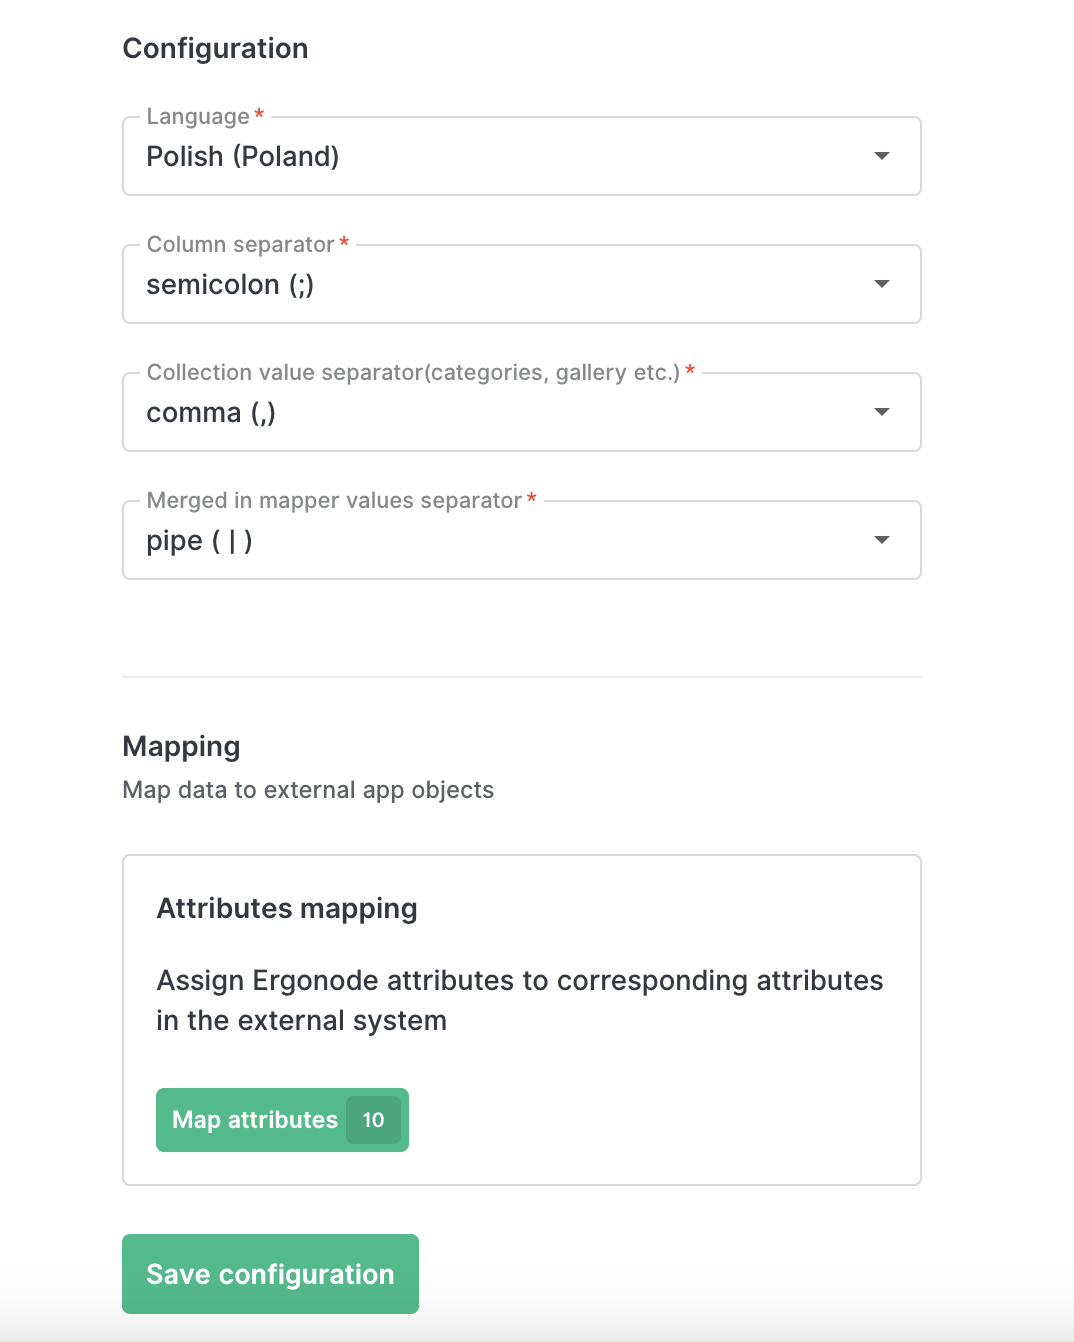
Task: Click the comma (,) separator value
Action: pos(211,413)
